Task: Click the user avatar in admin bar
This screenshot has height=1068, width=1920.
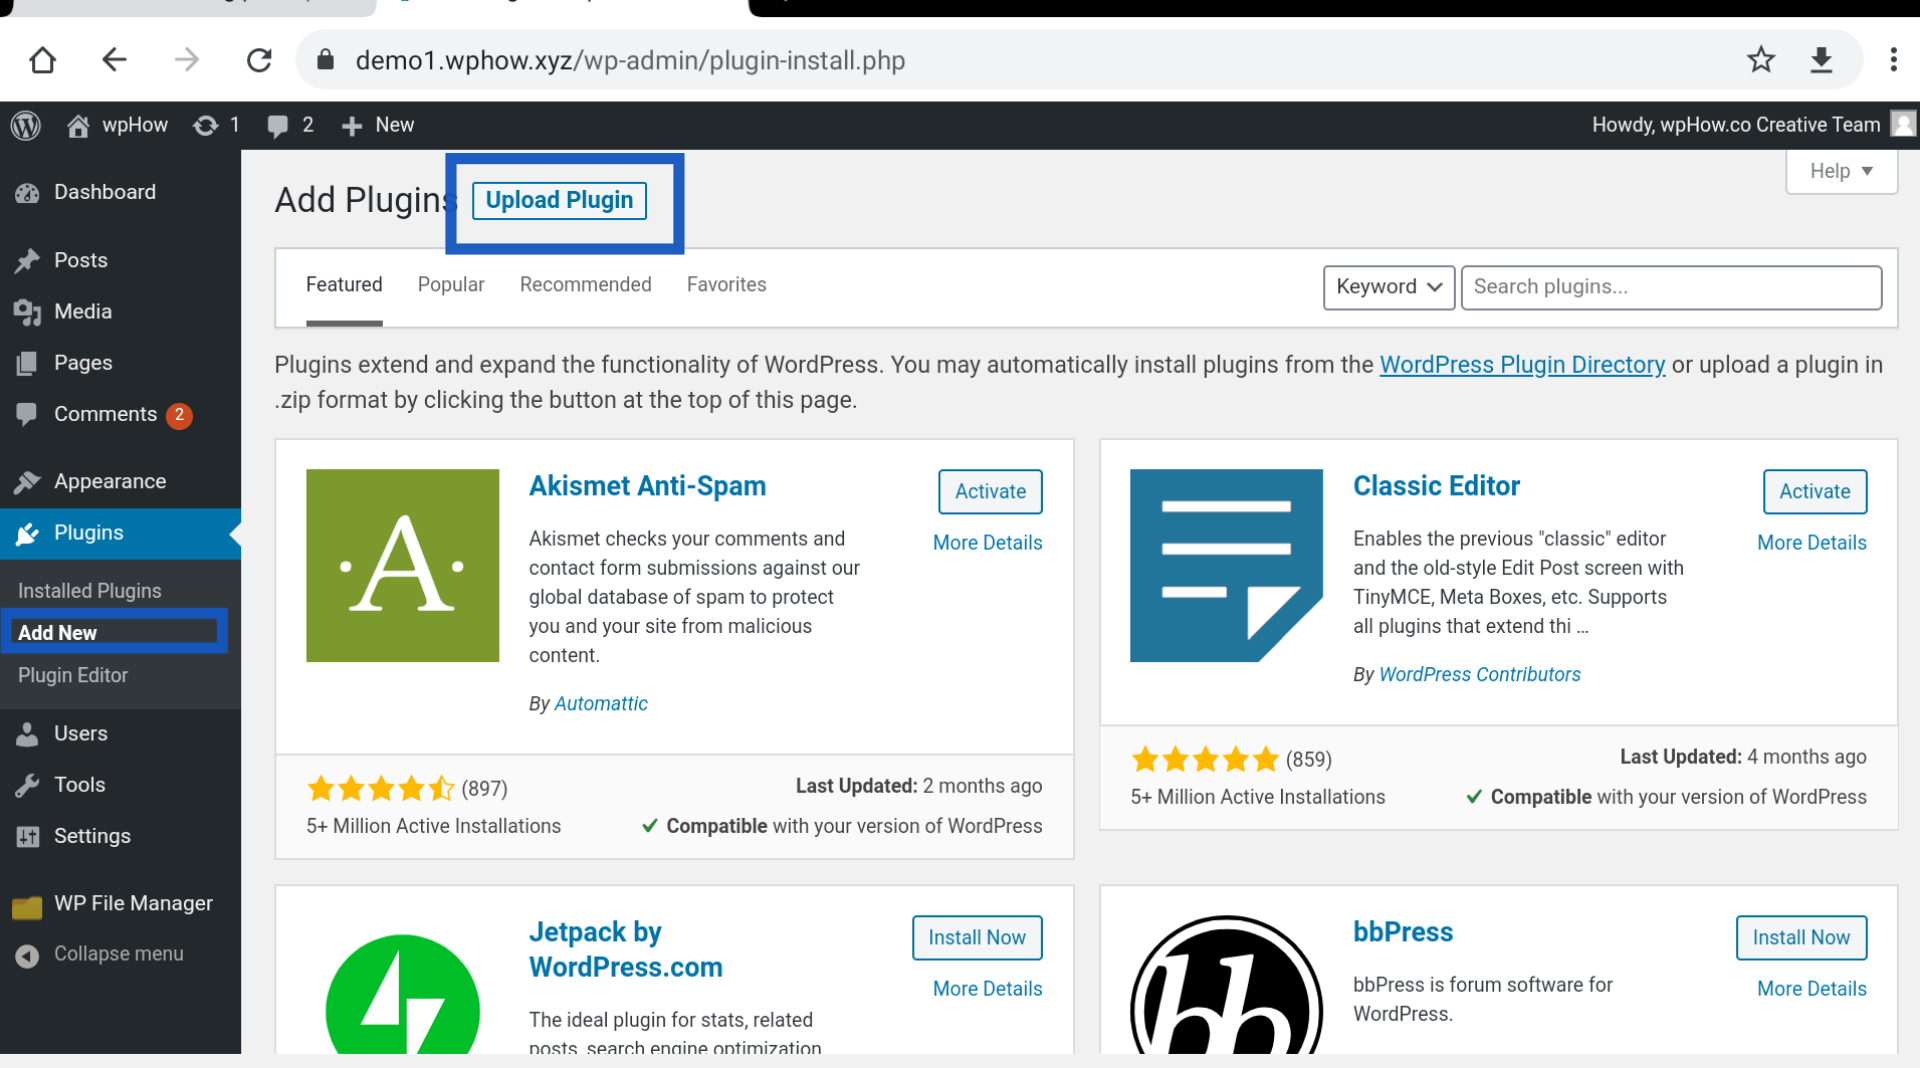Action: [x=1903, y=124]
